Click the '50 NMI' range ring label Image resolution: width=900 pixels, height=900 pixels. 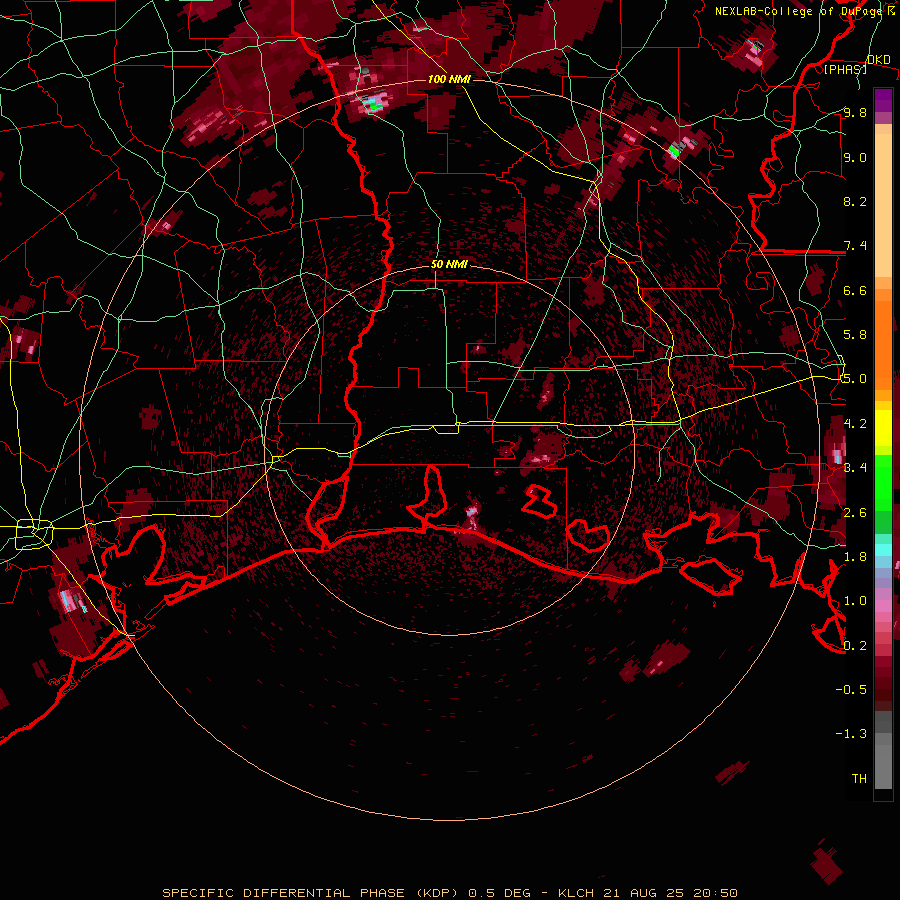449,264
